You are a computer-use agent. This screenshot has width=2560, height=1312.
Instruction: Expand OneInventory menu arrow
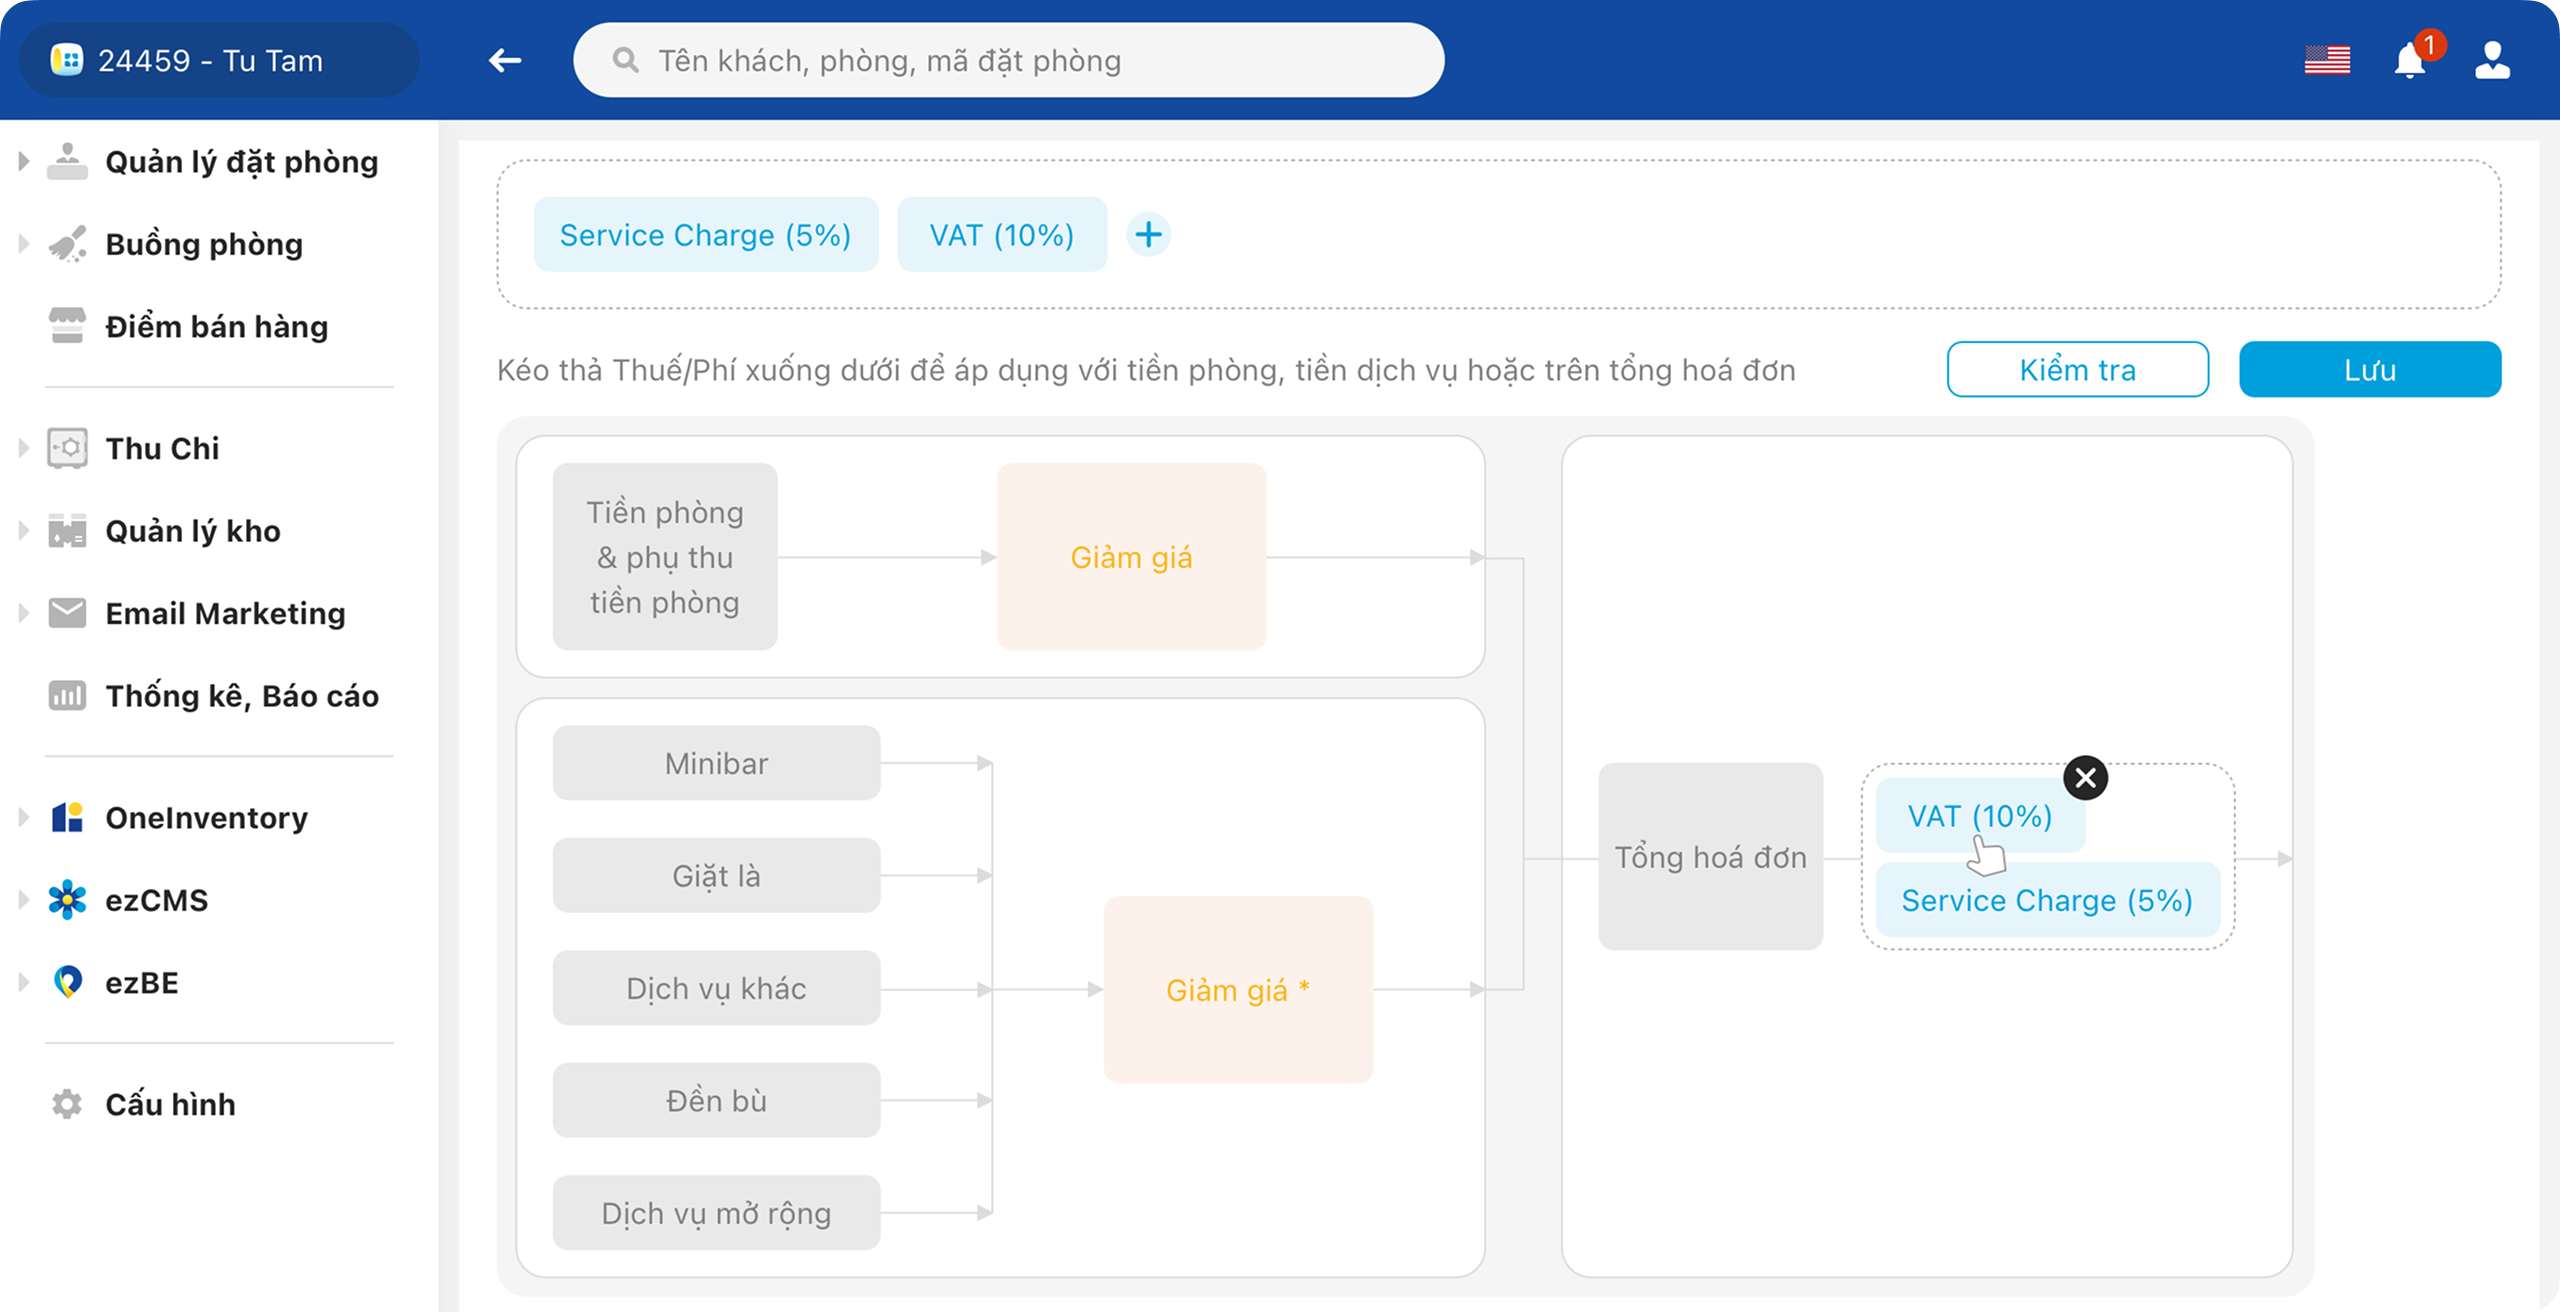[24, 817]
